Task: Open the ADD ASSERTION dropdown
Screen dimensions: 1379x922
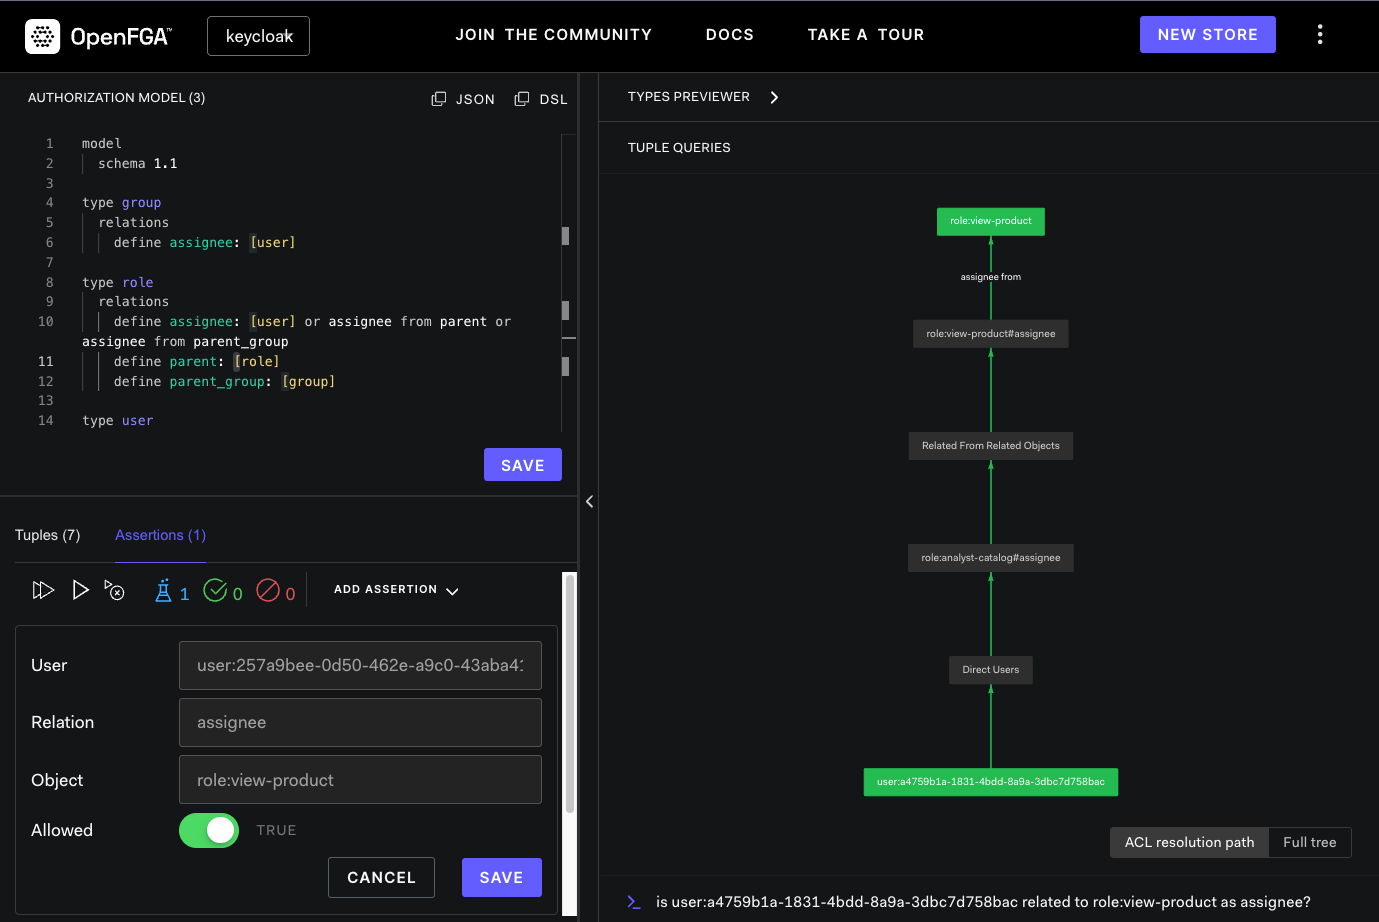Action: (x=396, y=589)
